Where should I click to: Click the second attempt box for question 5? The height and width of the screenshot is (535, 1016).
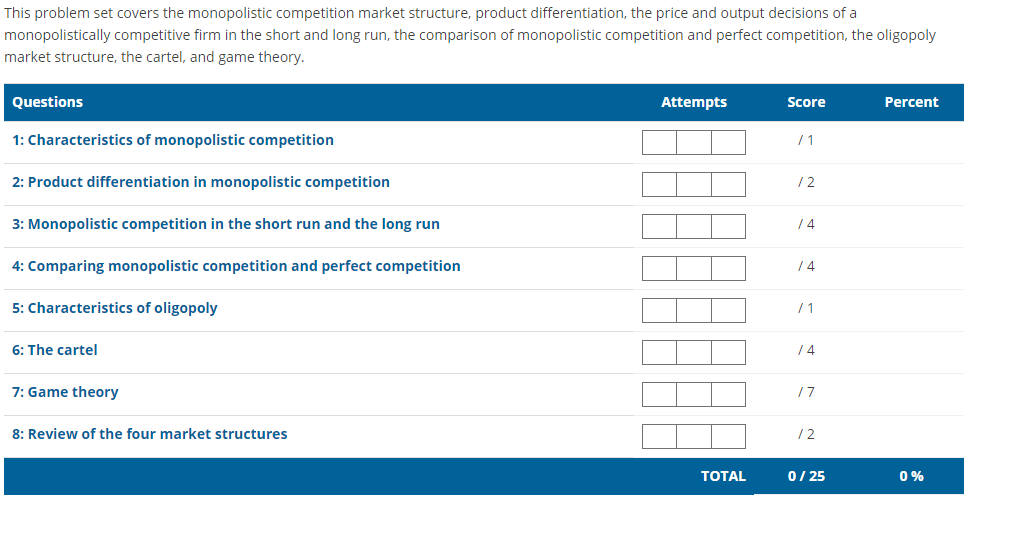coord(694,310)
